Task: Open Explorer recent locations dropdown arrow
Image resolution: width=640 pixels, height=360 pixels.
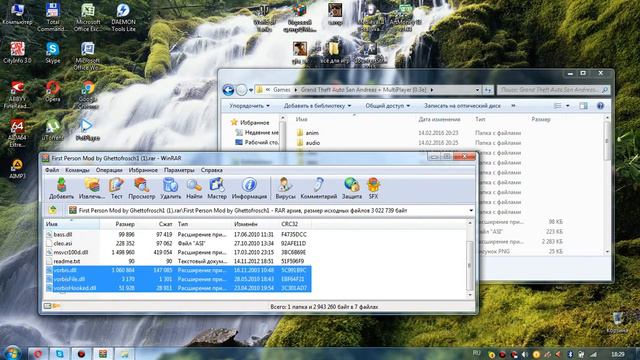Action: point(251,90)
